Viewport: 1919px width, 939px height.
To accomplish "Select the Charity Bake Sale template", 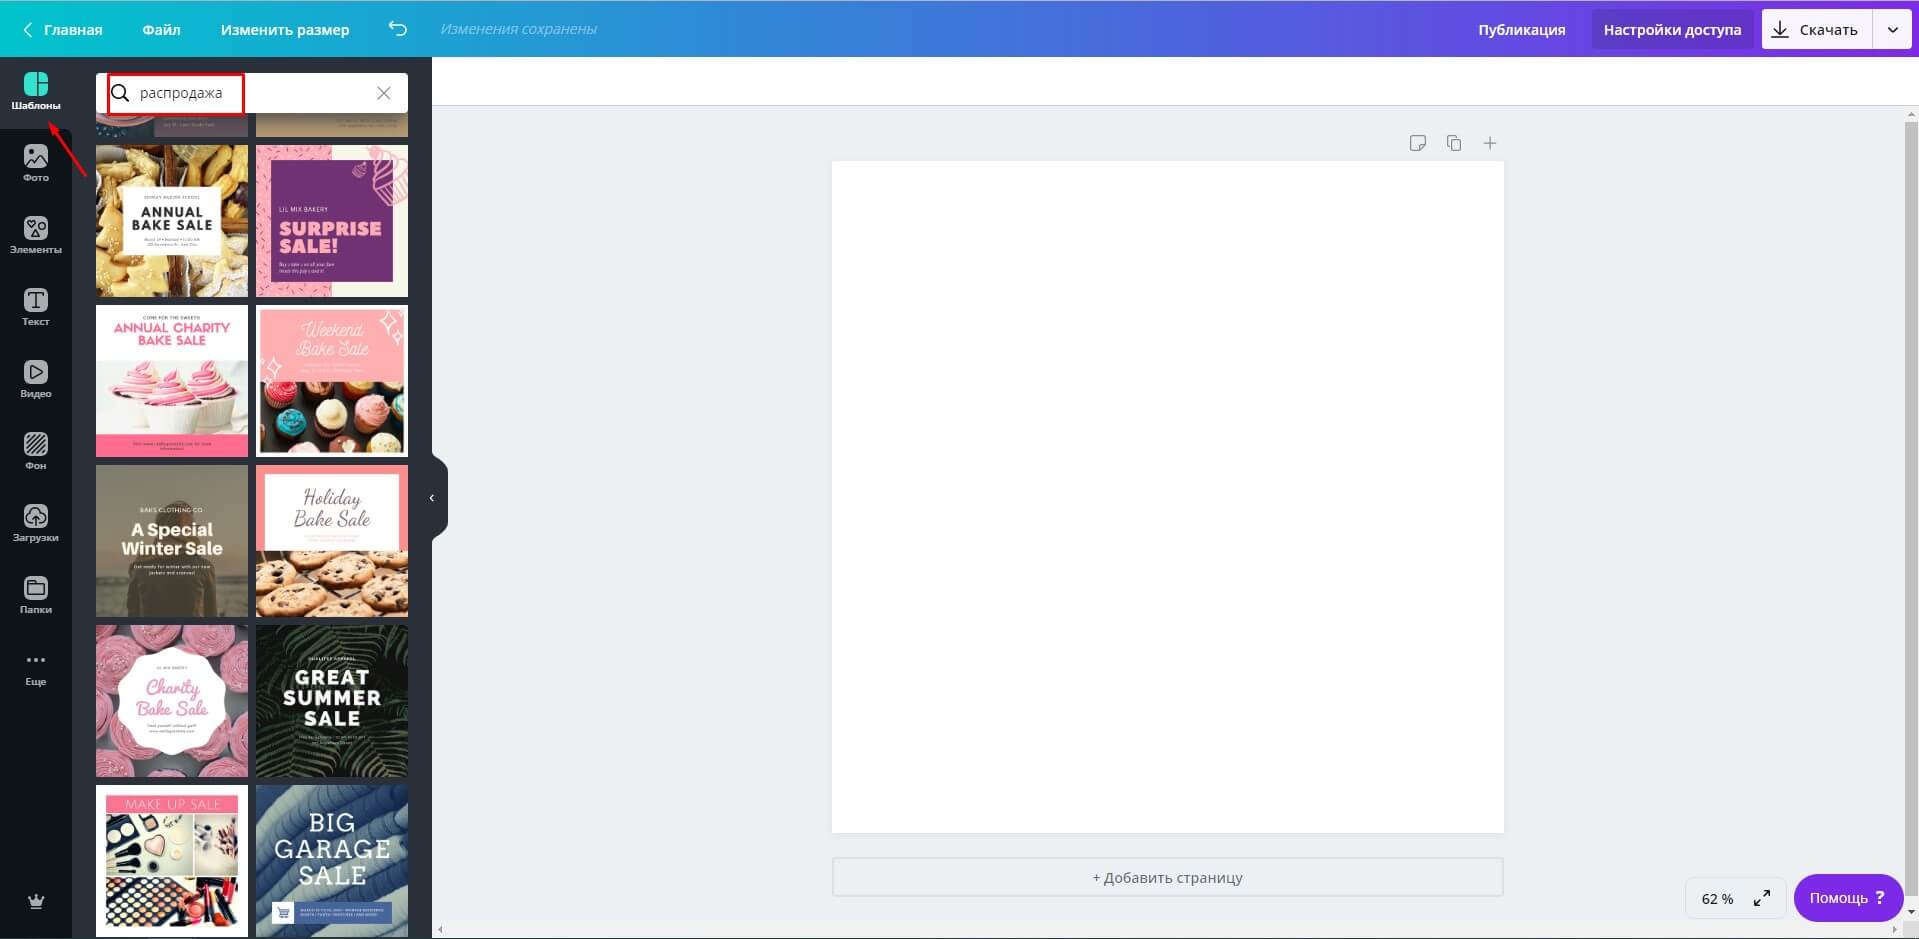I will click(172, 701).
